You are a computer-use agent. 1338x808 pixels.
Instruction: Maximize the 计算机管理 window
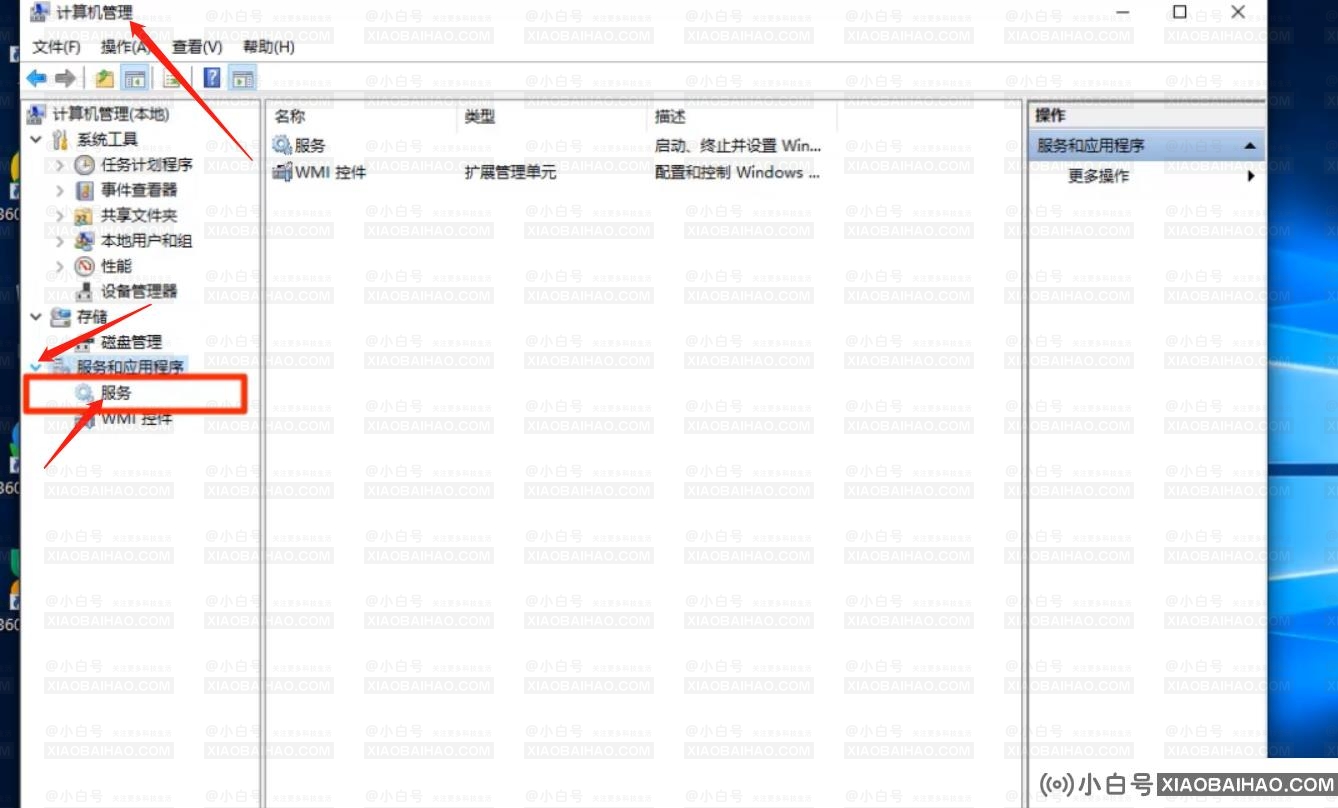click(1180, 12)
